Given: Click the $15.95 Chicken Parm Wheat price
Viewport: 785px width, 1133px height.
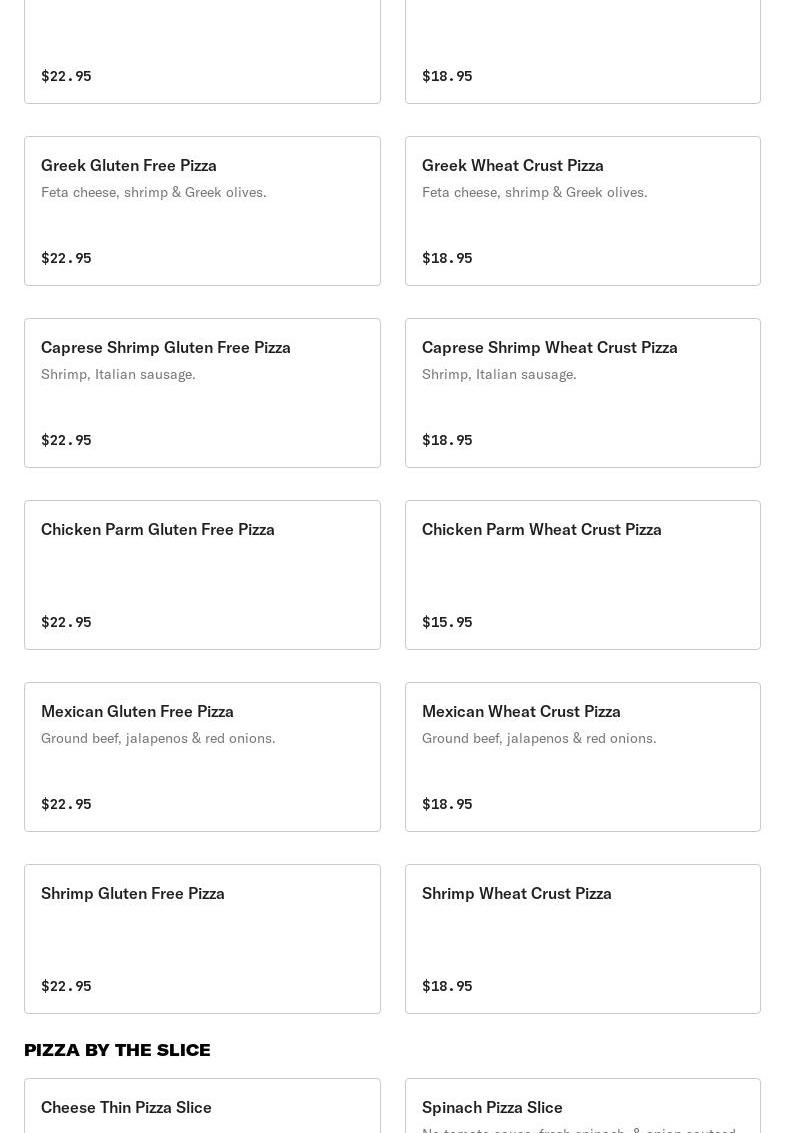Looking at the screenshot, I should point(447,622).
